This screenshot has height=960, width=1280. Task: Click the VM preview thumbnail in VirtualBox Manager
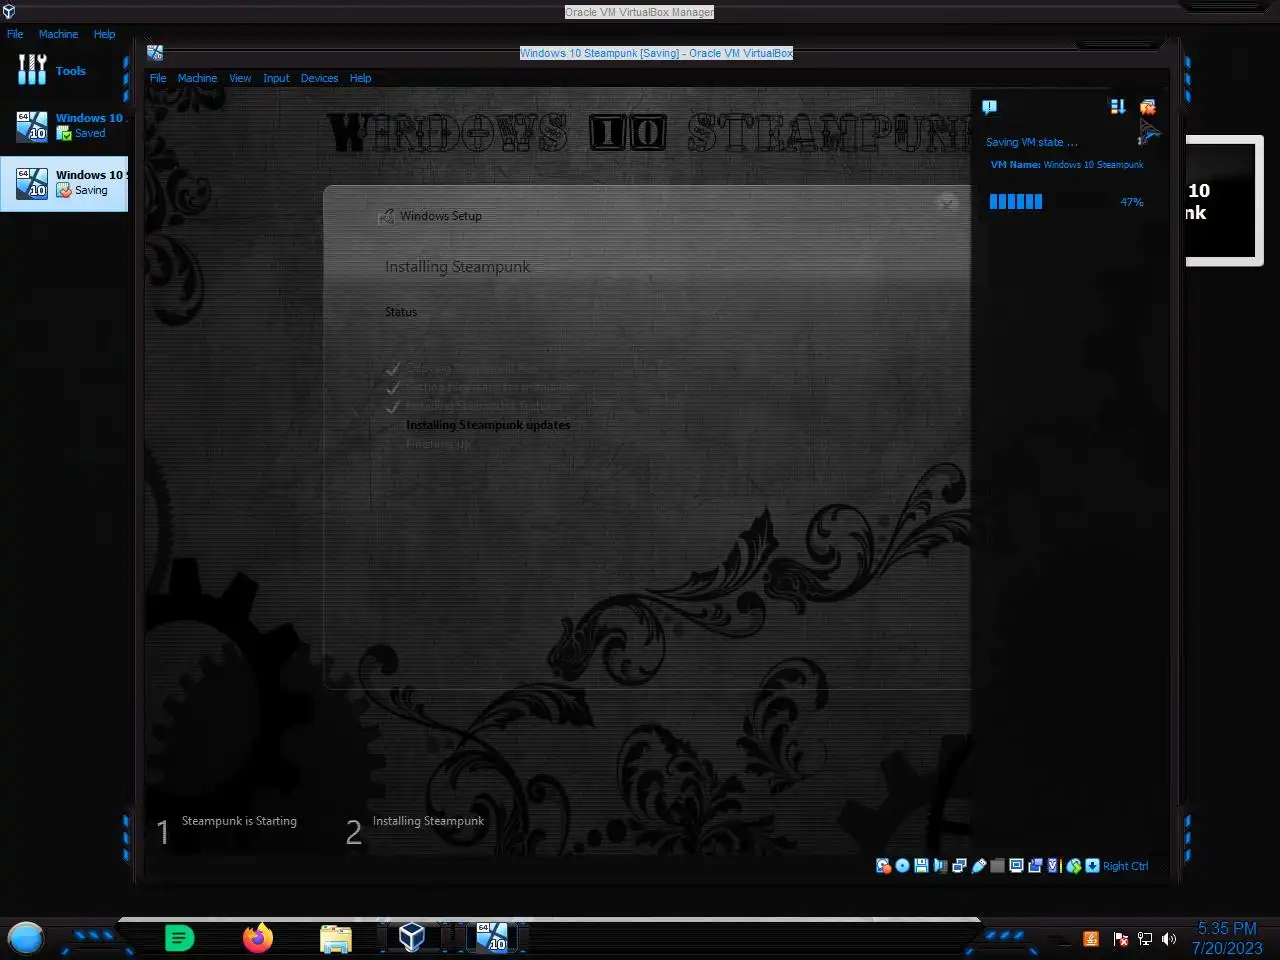[1224, 201]
